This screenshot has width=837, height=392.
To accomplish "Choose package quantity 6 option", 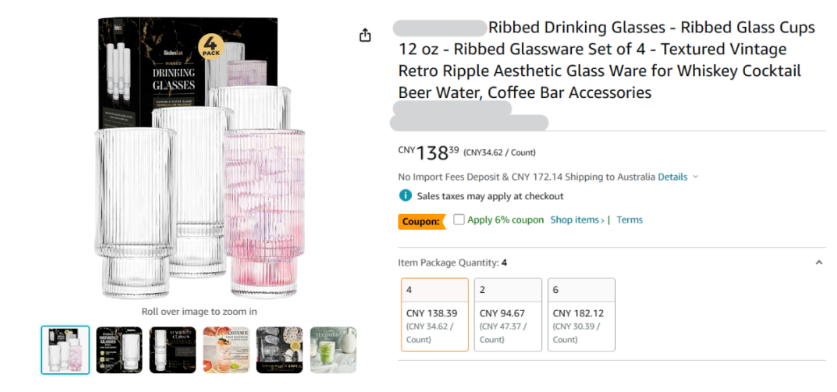I will point(581,315).
